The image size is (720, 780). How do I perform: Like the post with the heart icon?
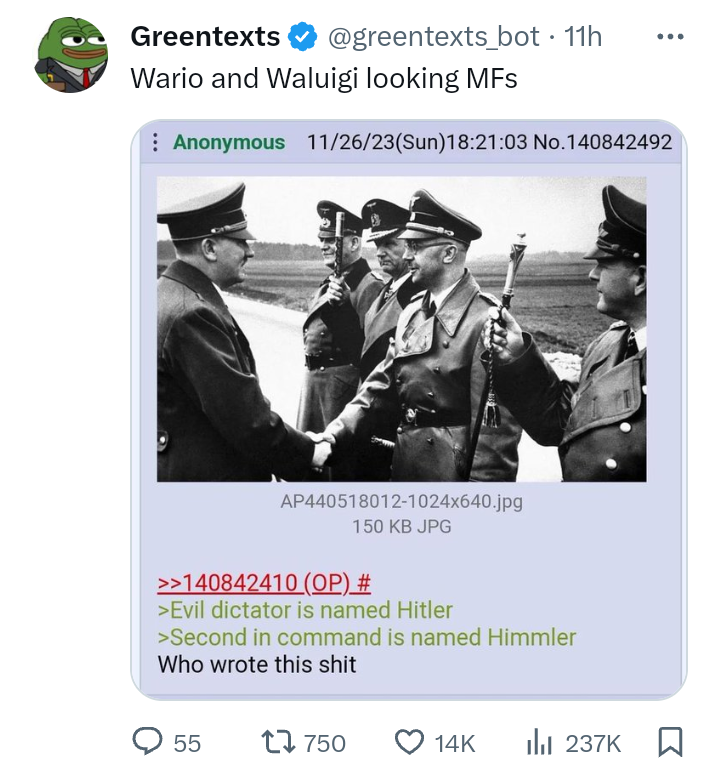pos(410,742)
